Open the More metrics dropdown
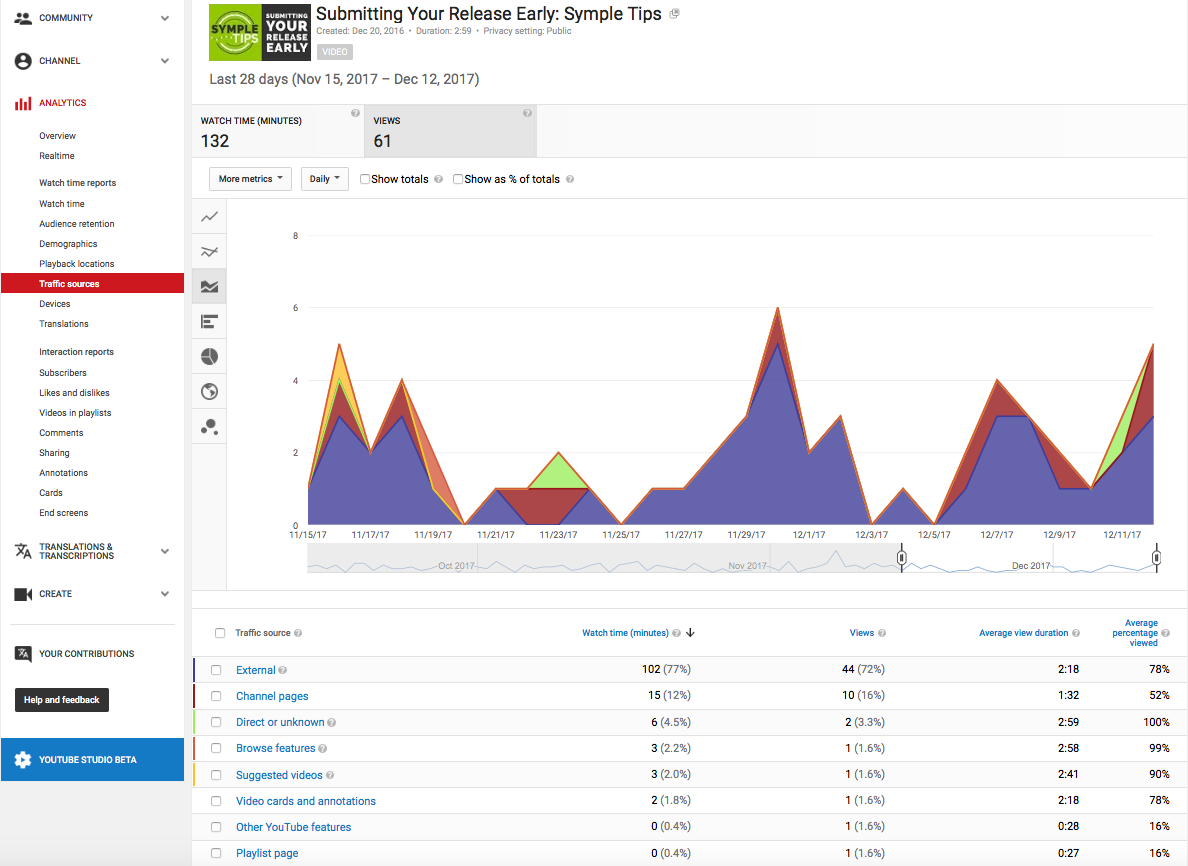Viewport: 1188px width, 866px height. pos(250,179)
